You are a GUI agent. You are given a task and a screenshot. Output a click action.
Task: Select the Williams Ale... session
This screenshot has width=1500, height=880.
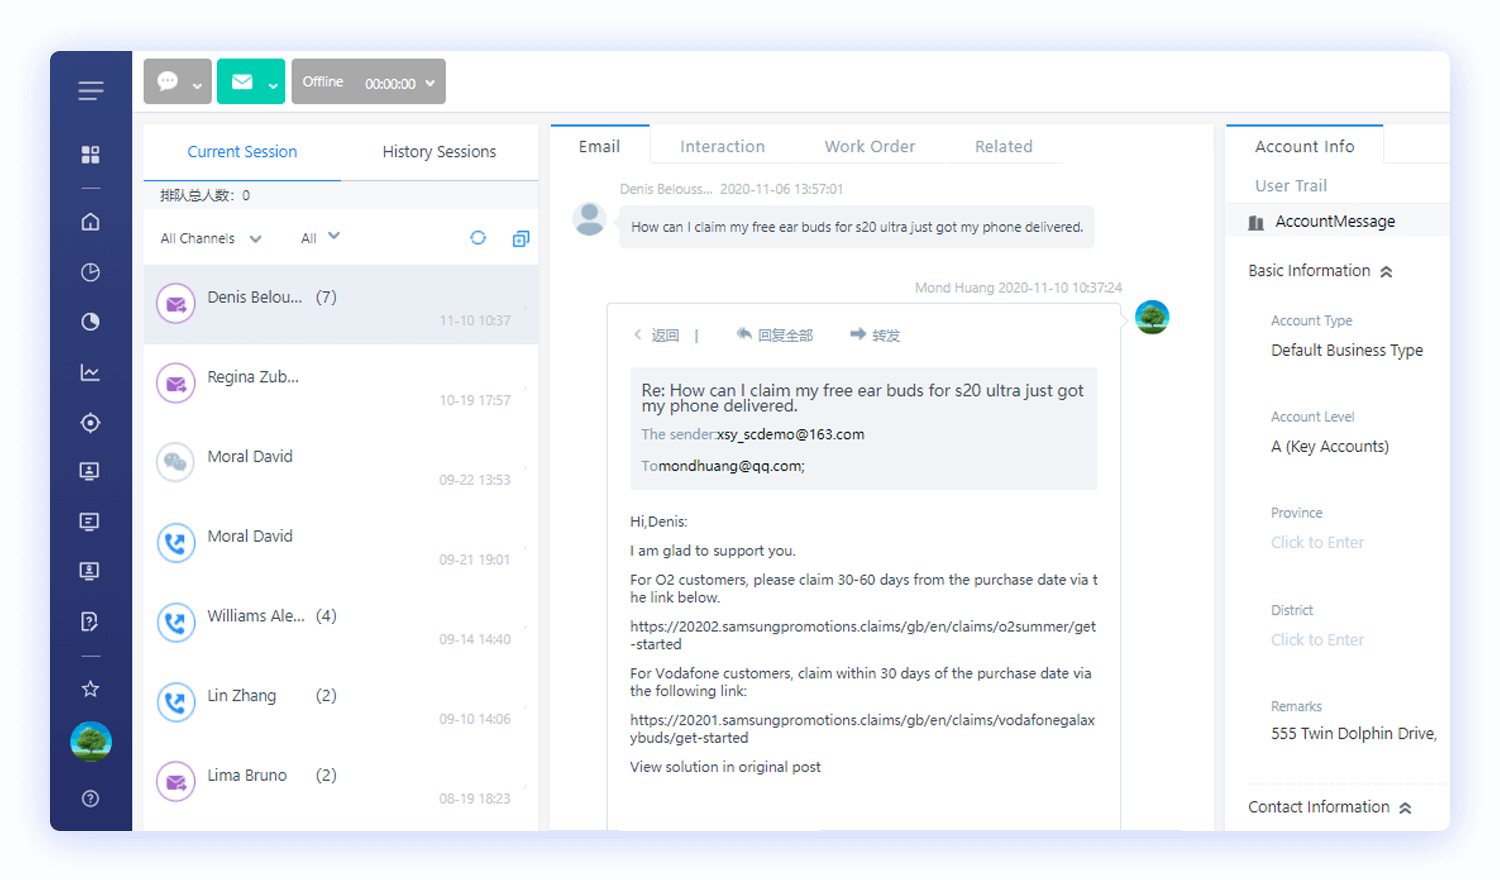(341, 625)
